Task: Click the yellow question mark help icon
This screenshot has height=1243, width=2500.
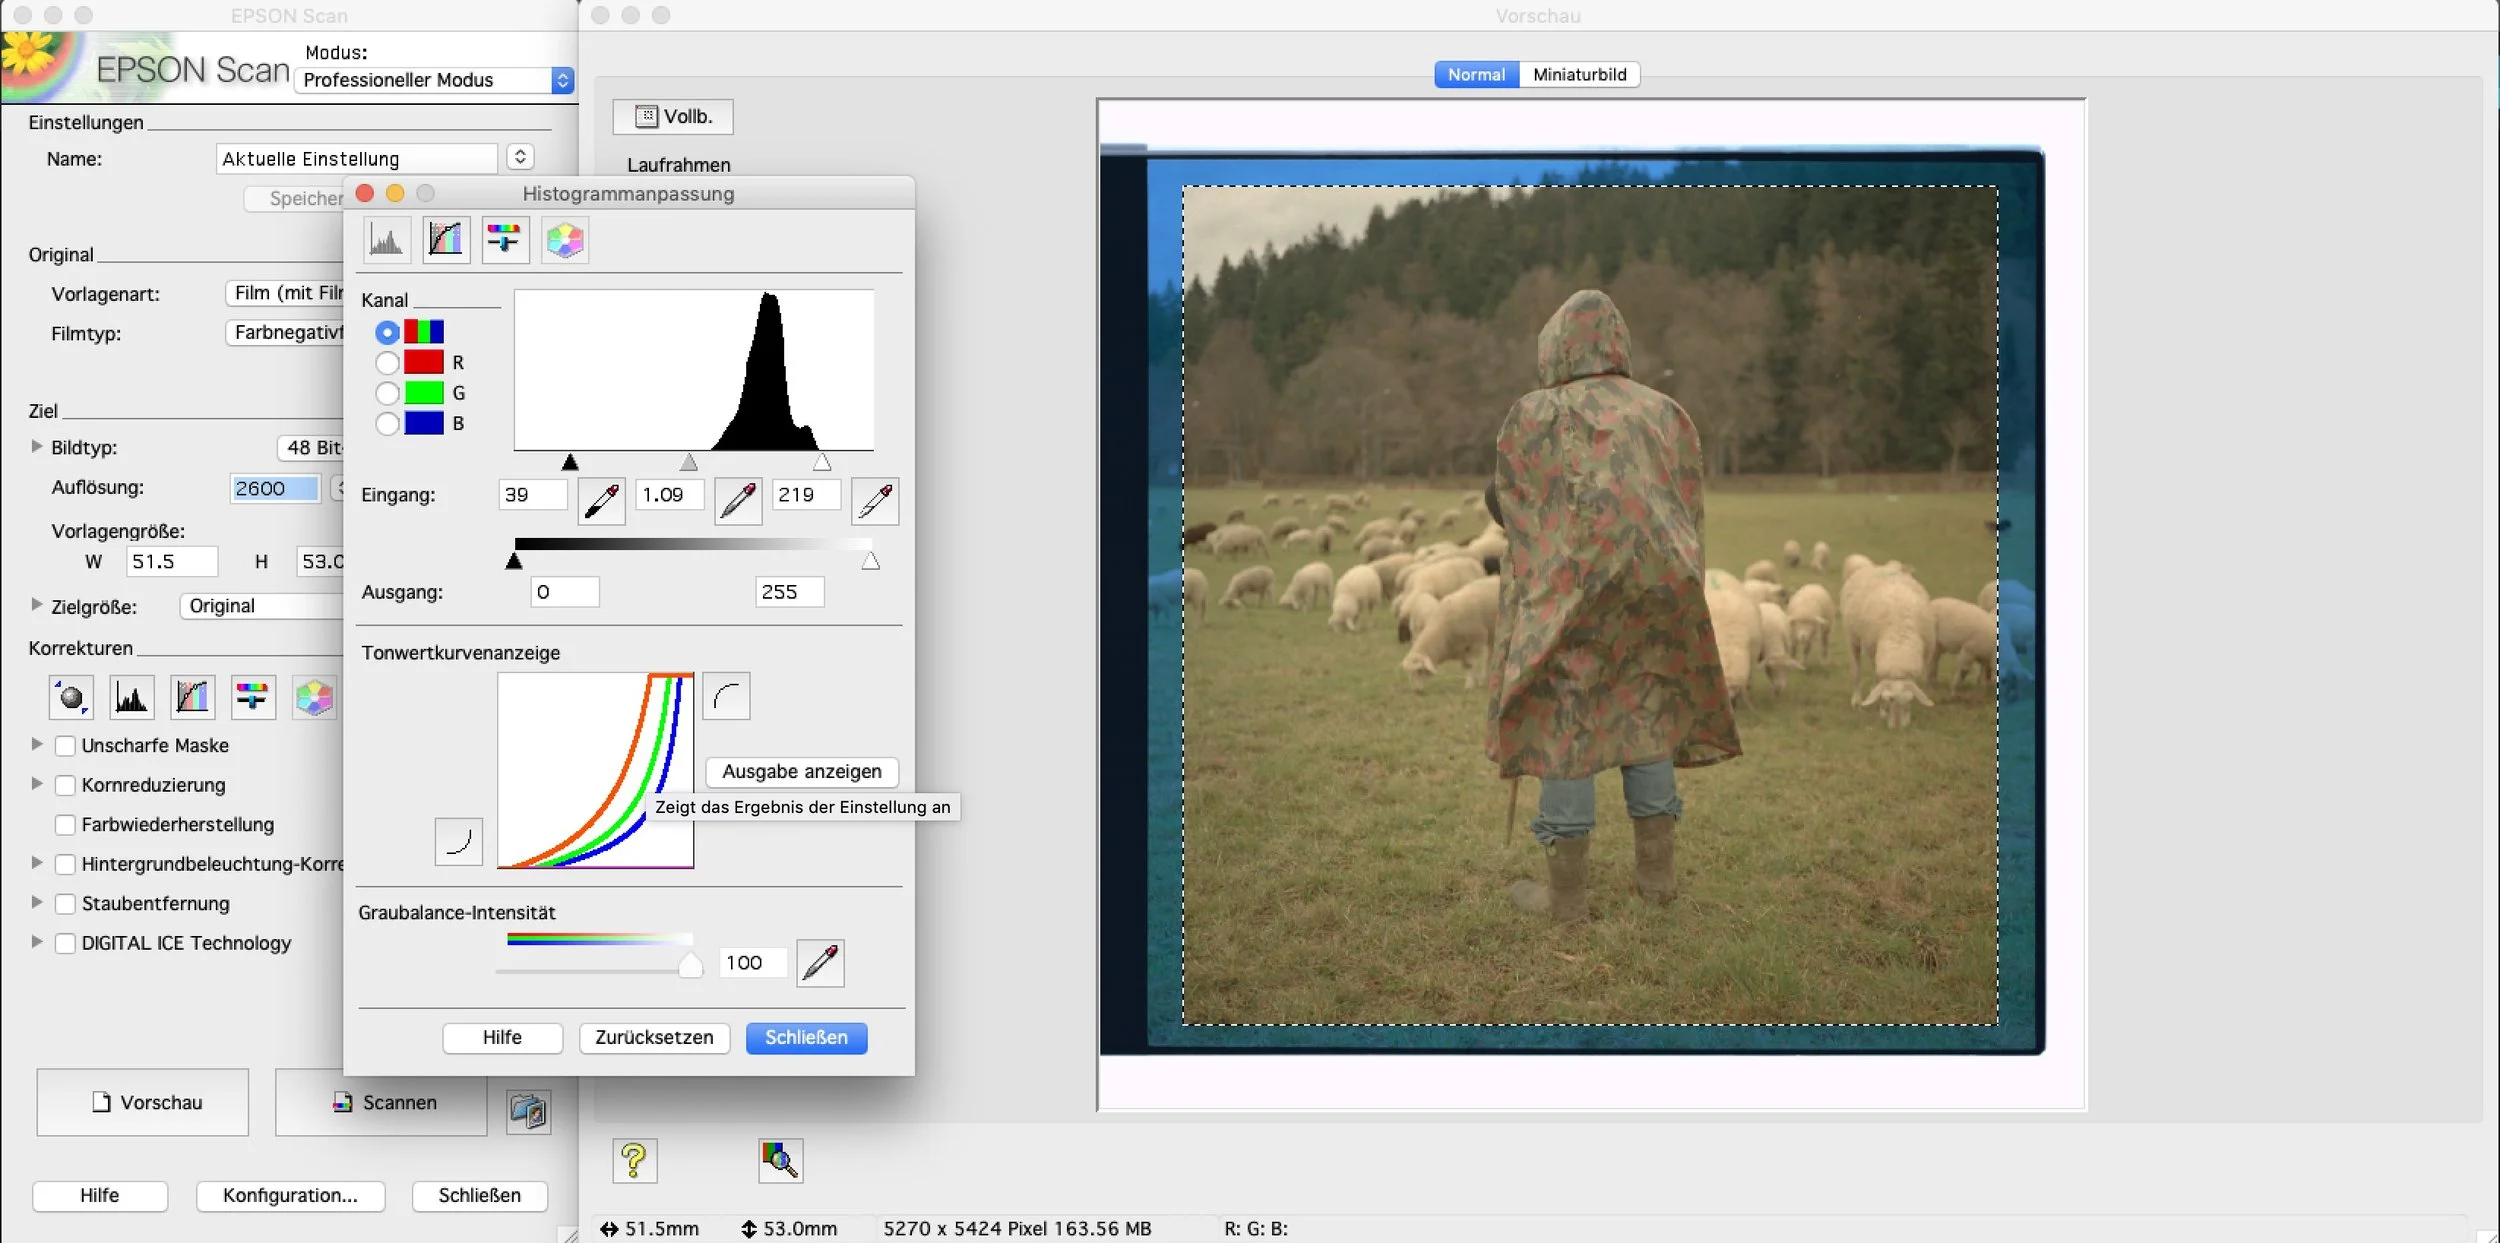Action: click(x=634, y=1160)
